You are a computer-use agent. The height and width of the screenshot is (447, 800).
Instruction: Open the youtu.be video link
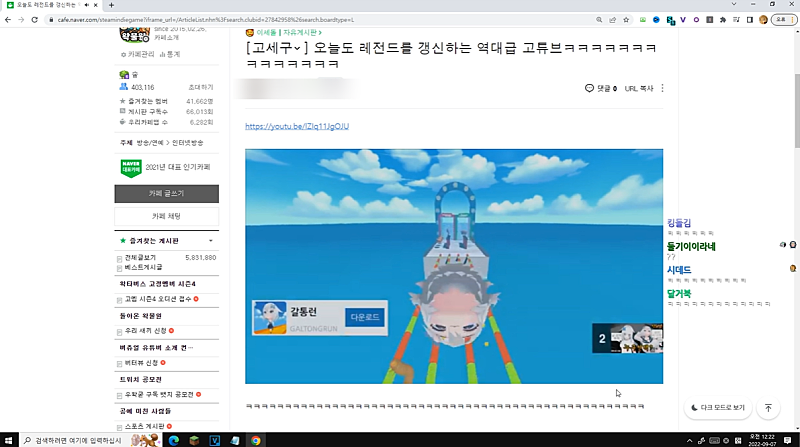tap(297, 127)
